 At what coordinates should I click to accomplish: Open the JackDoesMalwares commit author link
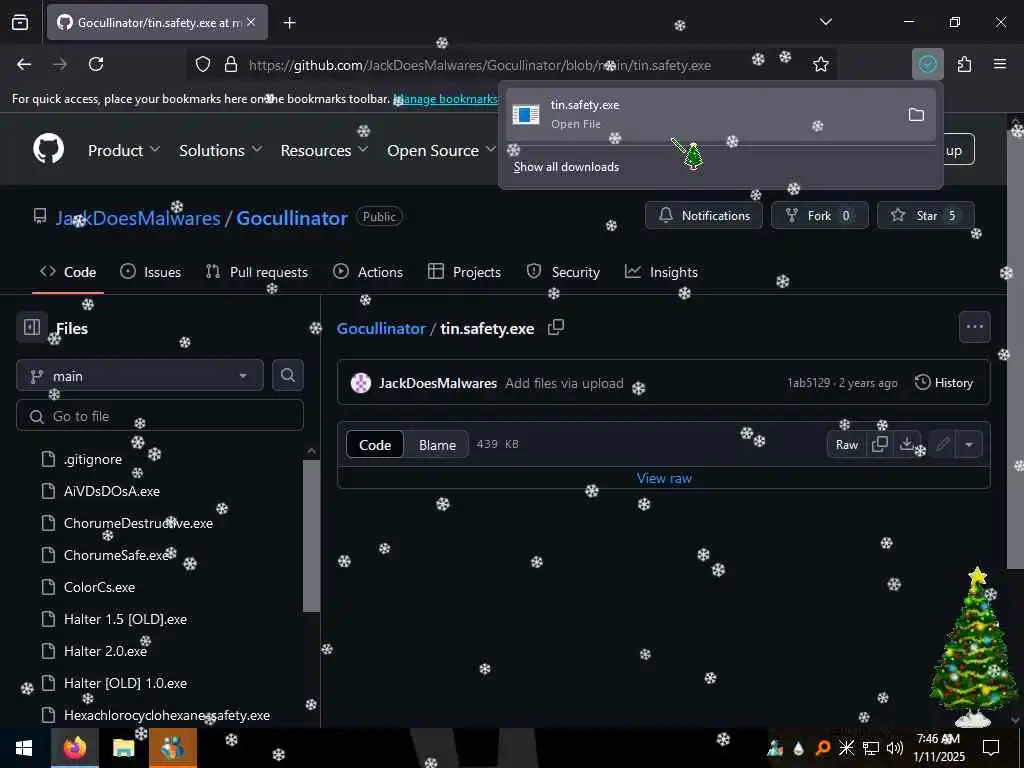pos(438,383)
